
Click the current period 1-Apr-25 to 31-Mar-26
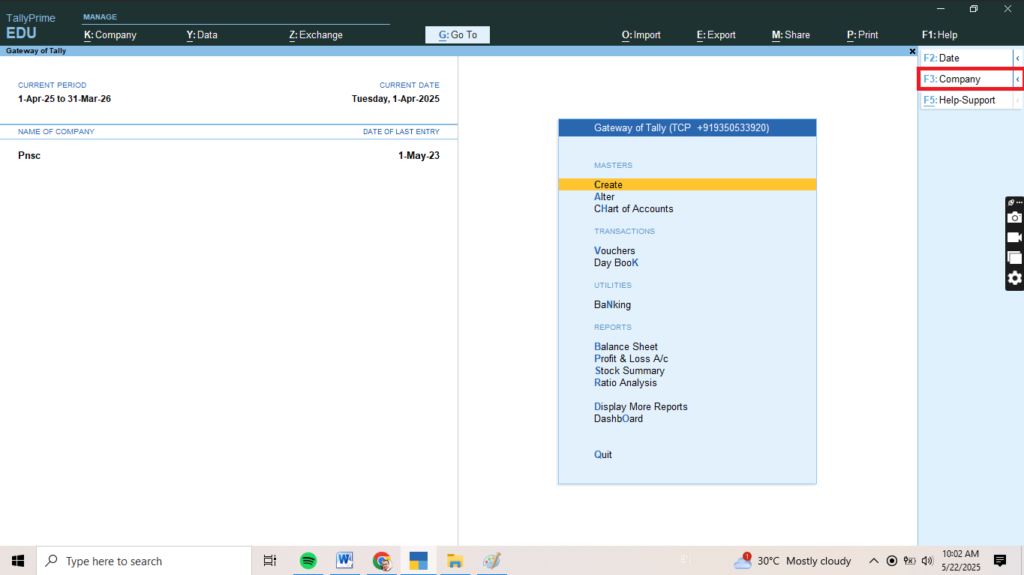click(65, 99)
